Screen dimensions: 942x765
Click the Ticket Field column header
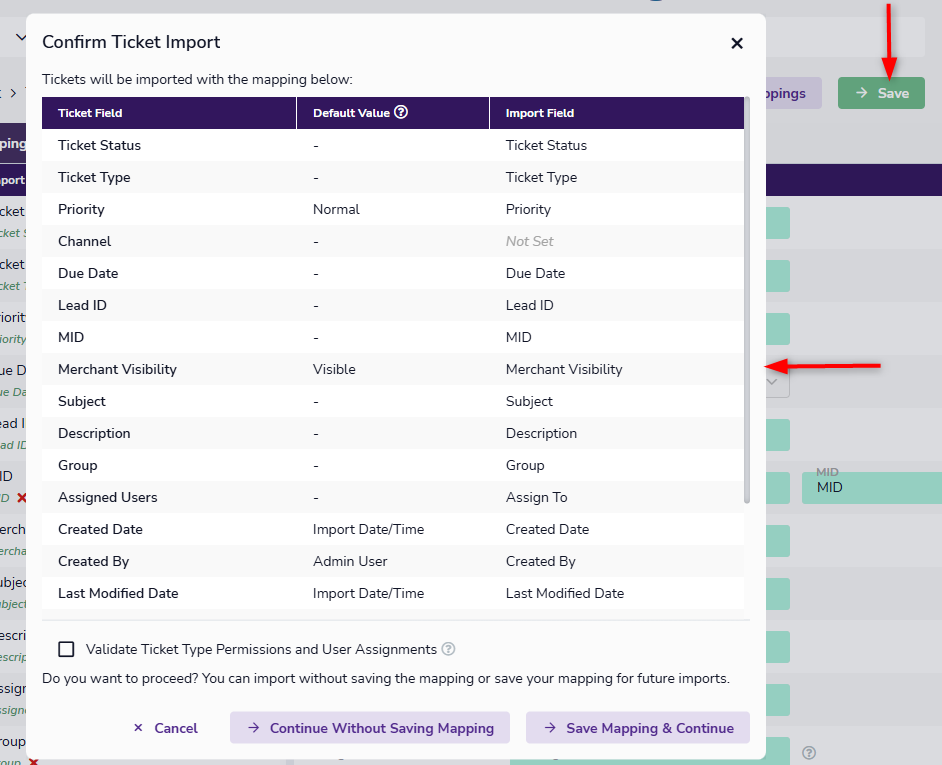click(90, 113)
